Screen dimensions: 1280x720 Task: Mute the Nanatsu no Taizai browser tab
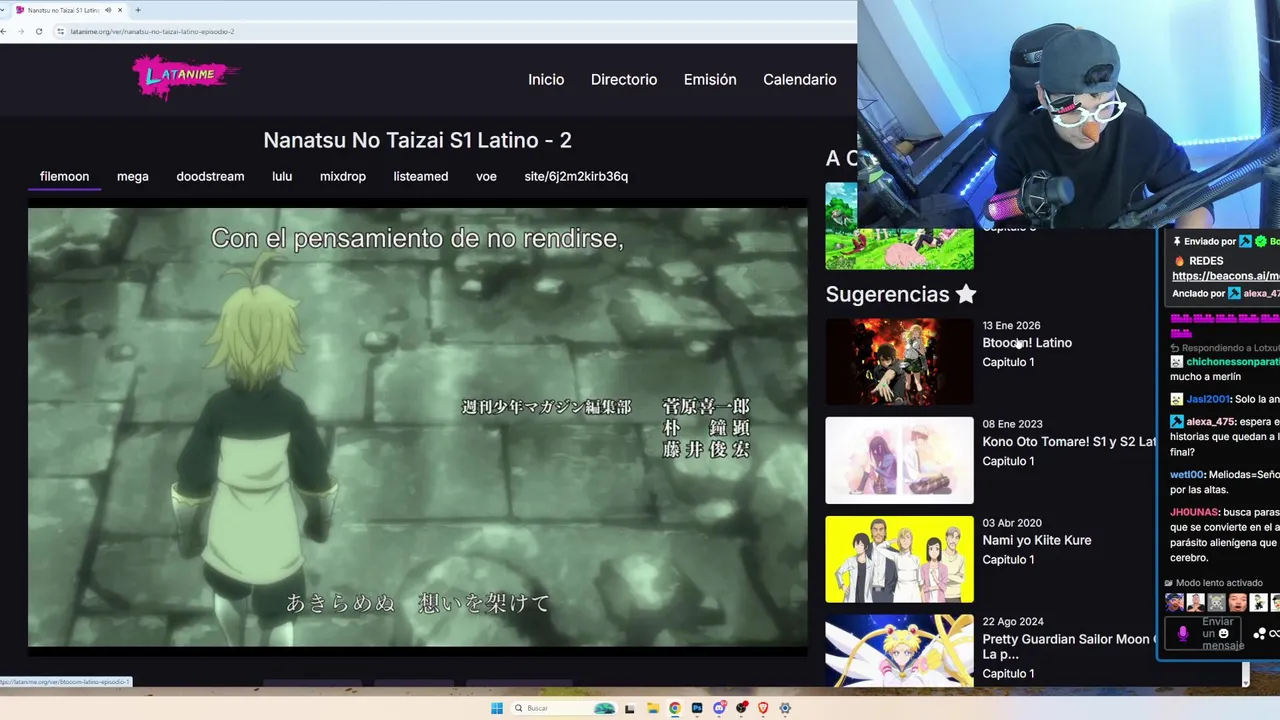(x=108, y=10)
